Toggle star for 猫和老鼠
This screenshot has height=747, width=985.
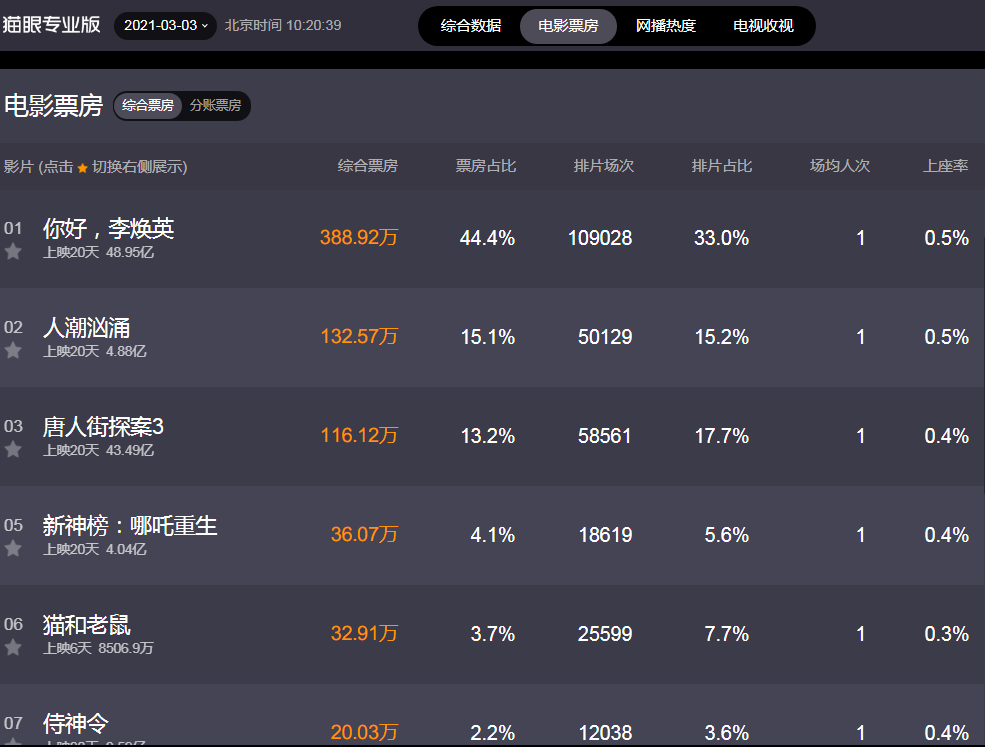[x=13, y=648]
